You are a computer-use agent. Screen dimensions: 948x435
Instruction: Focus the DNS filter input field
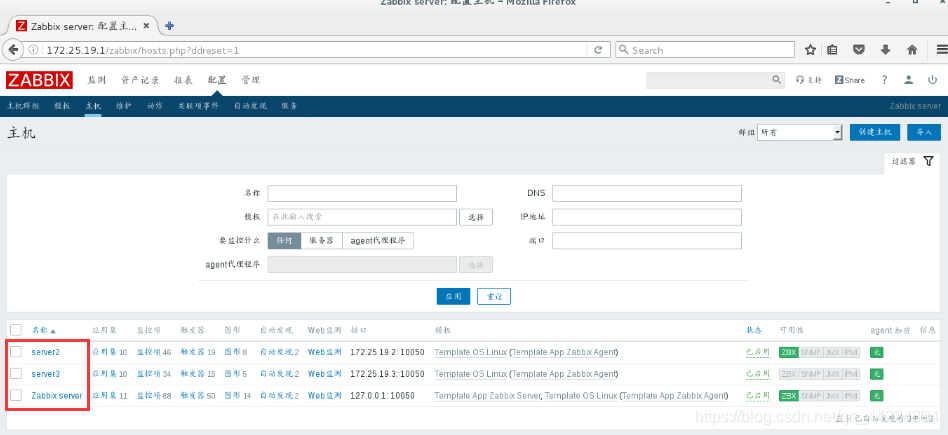[x=647, y=194]
